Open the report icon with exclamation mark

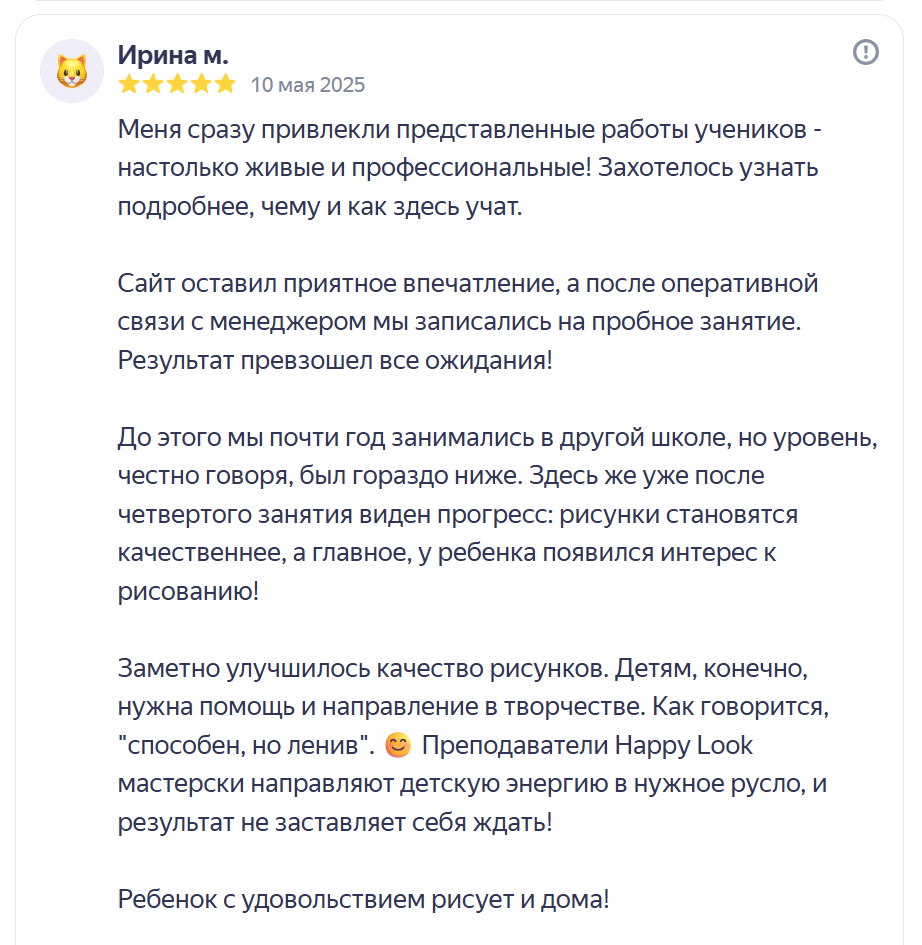tap(865, 52)
